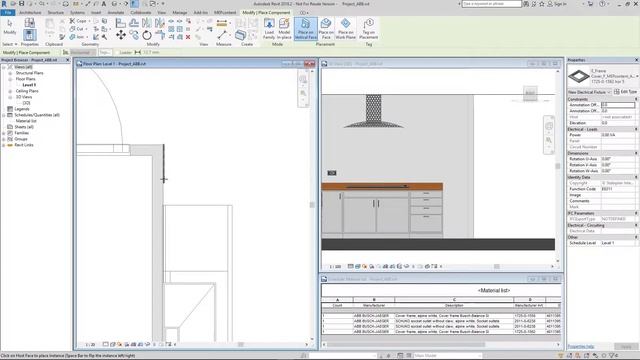Open New Electrical Fixture filter dropdown
The height and width of the screenshot is (360, 640).
590,92
